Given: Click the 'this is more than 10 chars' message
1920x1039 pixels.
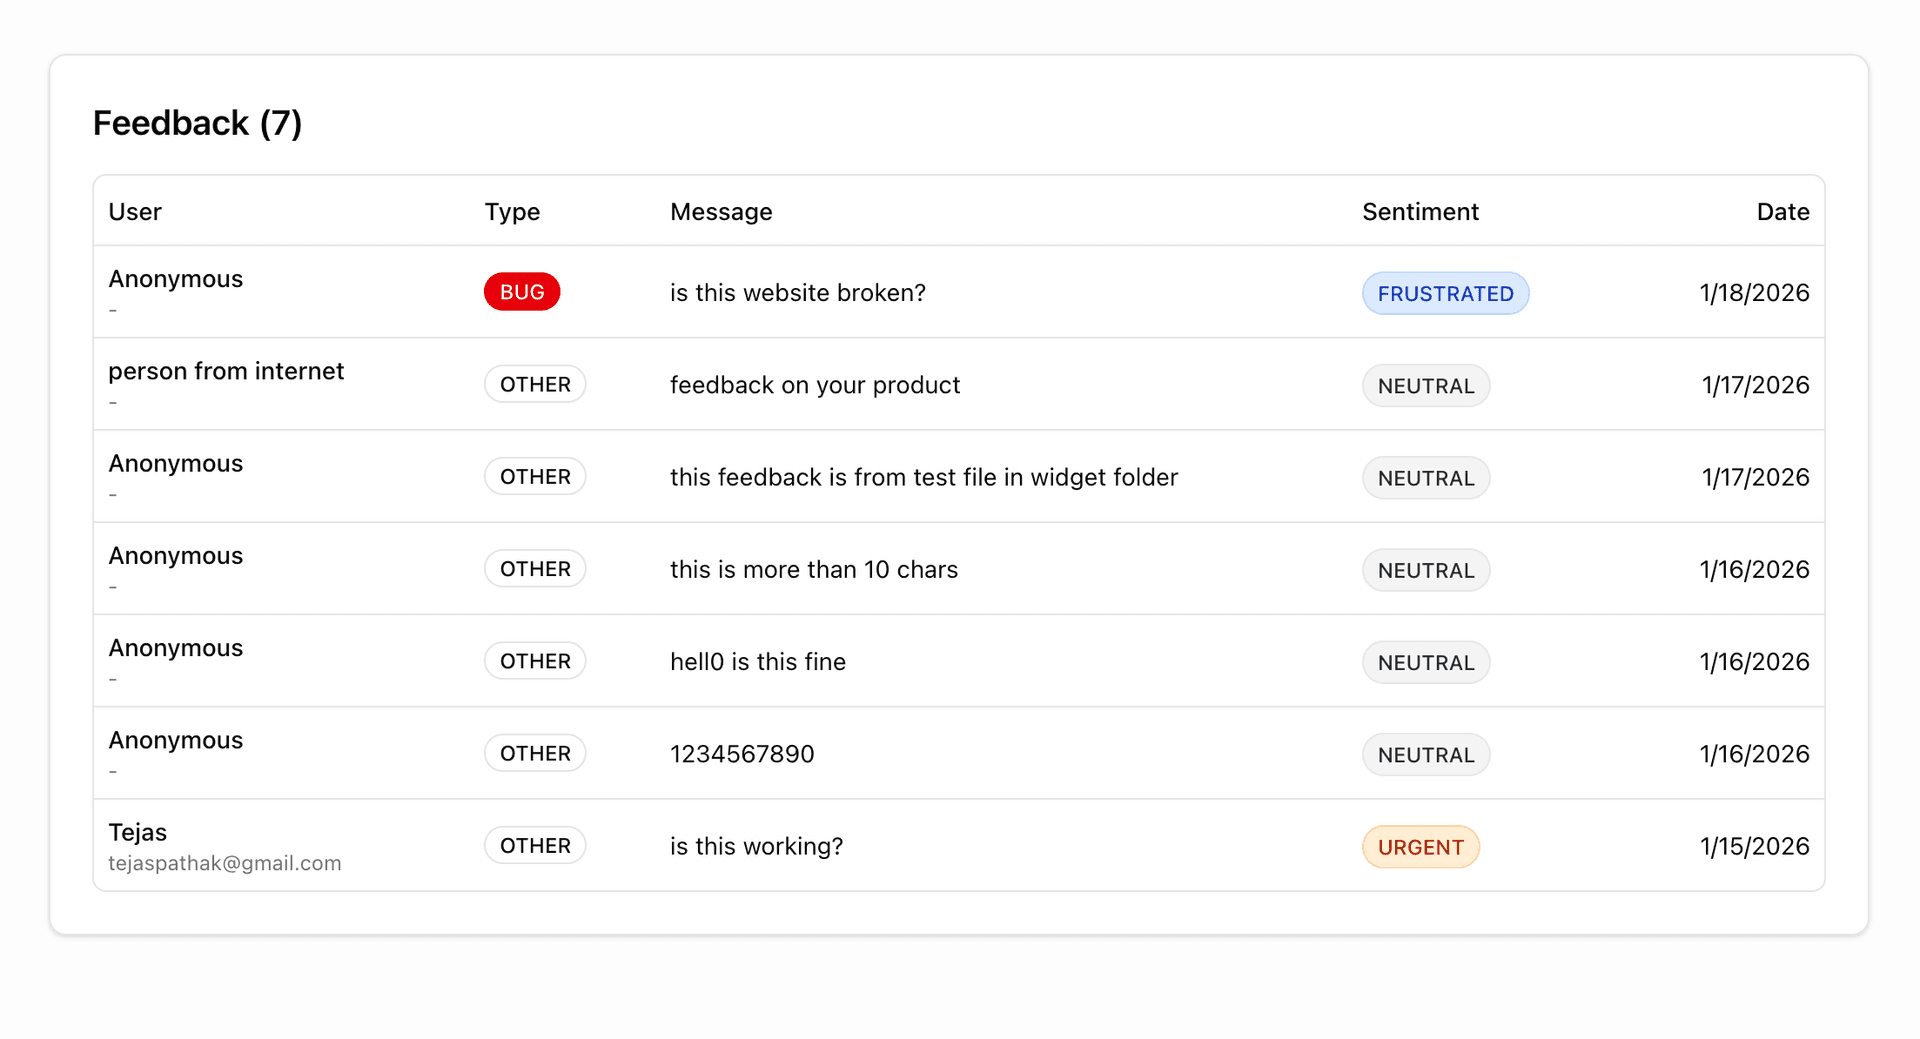Looking at the screenshot, I should pos(813,569).
